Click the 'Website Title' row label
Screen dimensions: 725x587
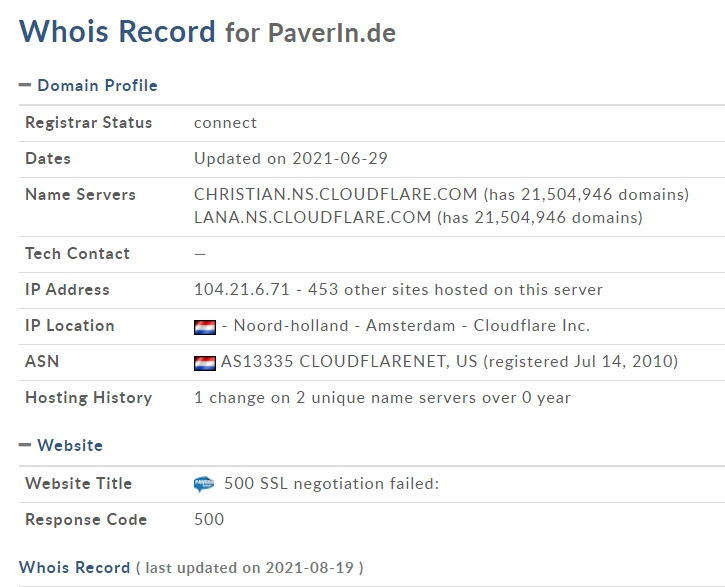pos(79,483)
